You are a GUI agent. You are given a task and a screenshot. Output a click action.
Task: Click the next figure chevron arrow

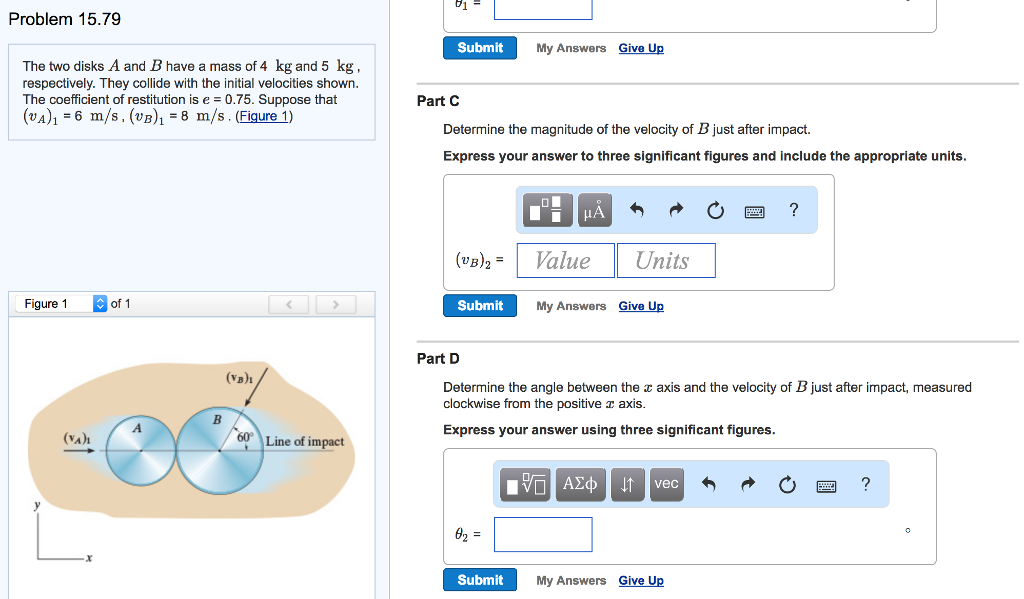tap(336, 303)
